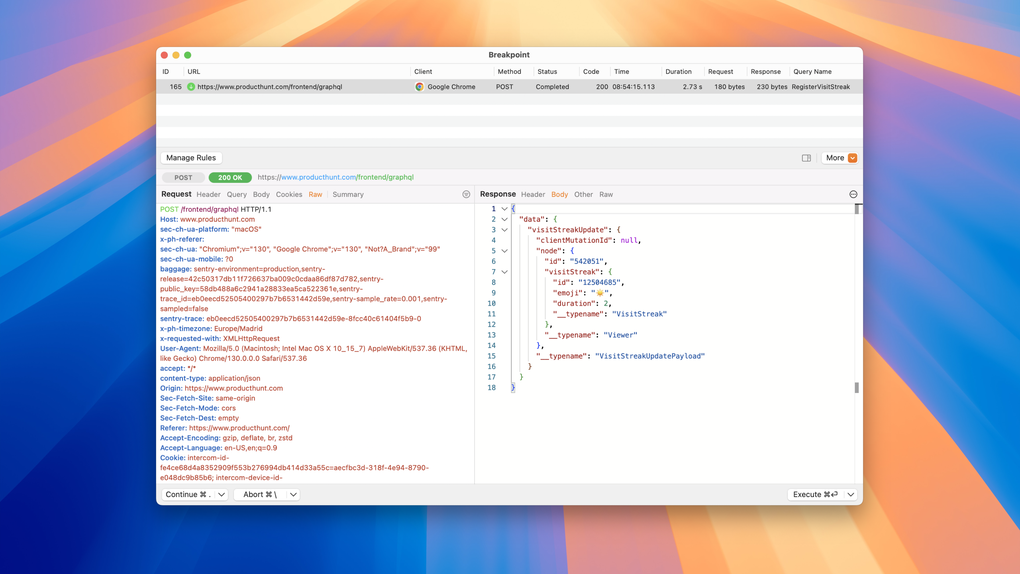Open the response Header tab
1020x574 pixels.
coord(533,195)
